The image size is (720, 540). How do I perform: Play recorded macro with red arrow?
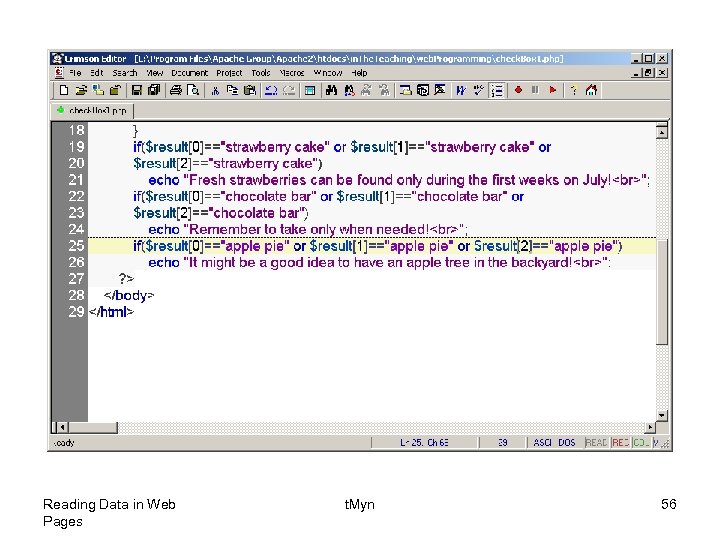[552, 90]
